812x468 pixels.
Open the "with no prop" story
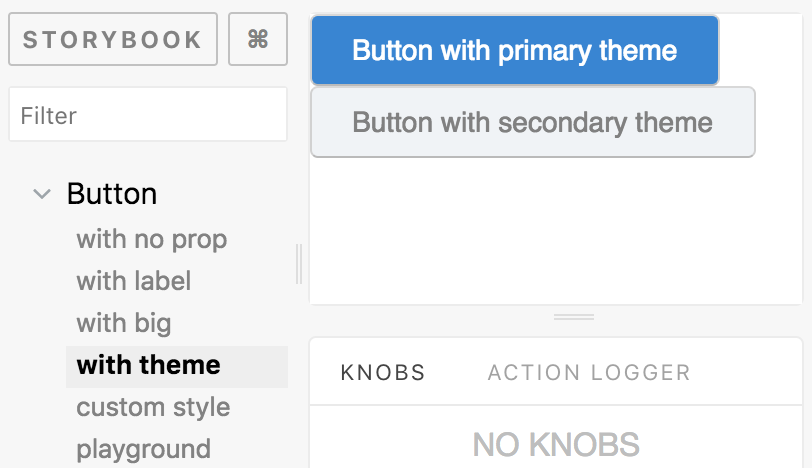tap(152, 240)
